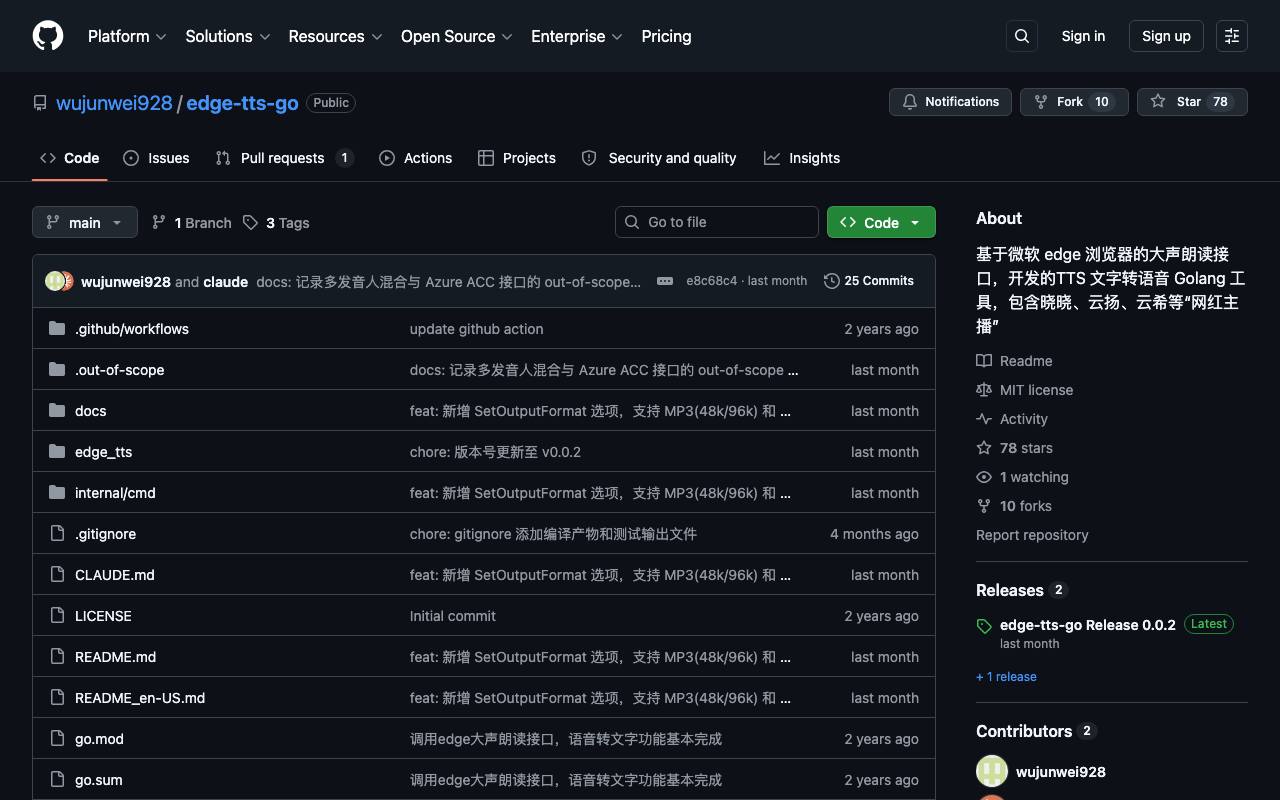The width and height of the screenshot is (1280, 800).
Task: Click the folder icon beside edge_tts
Action: click(57, 452)
